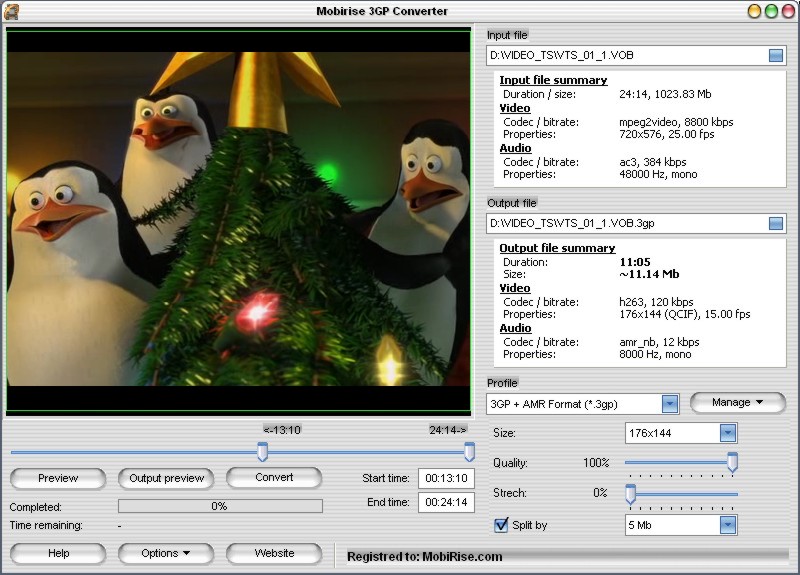Click the Output preview button
This screenshot has width=800, height=575.
point(166,479)
